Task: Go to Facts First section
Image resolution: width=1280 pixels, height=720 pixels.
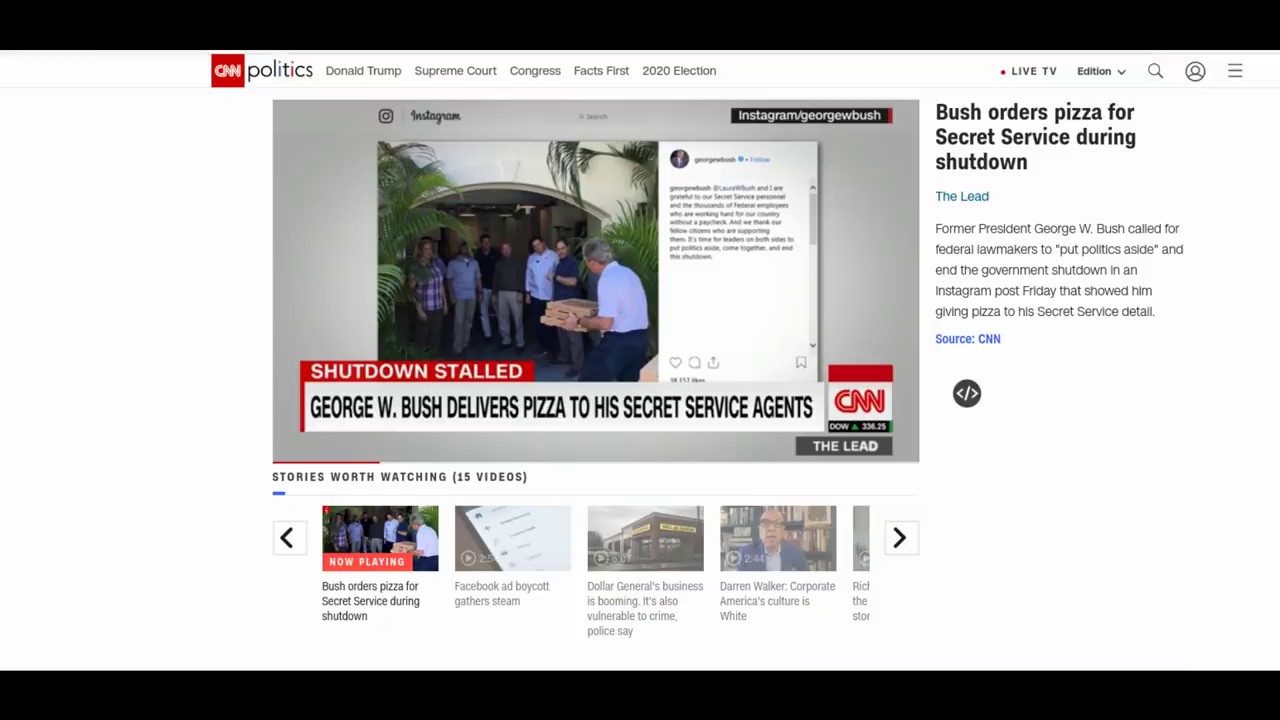Action: click(601, 71)
